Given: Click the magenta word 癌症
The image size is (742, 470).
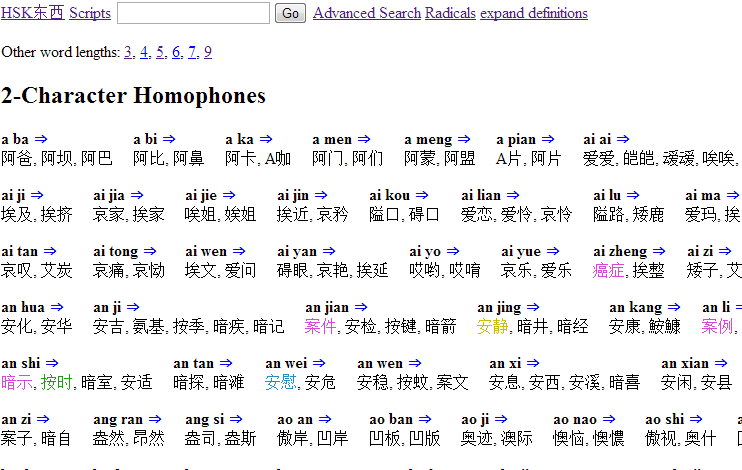Looking at the screenshot, I should click(608, 270).
